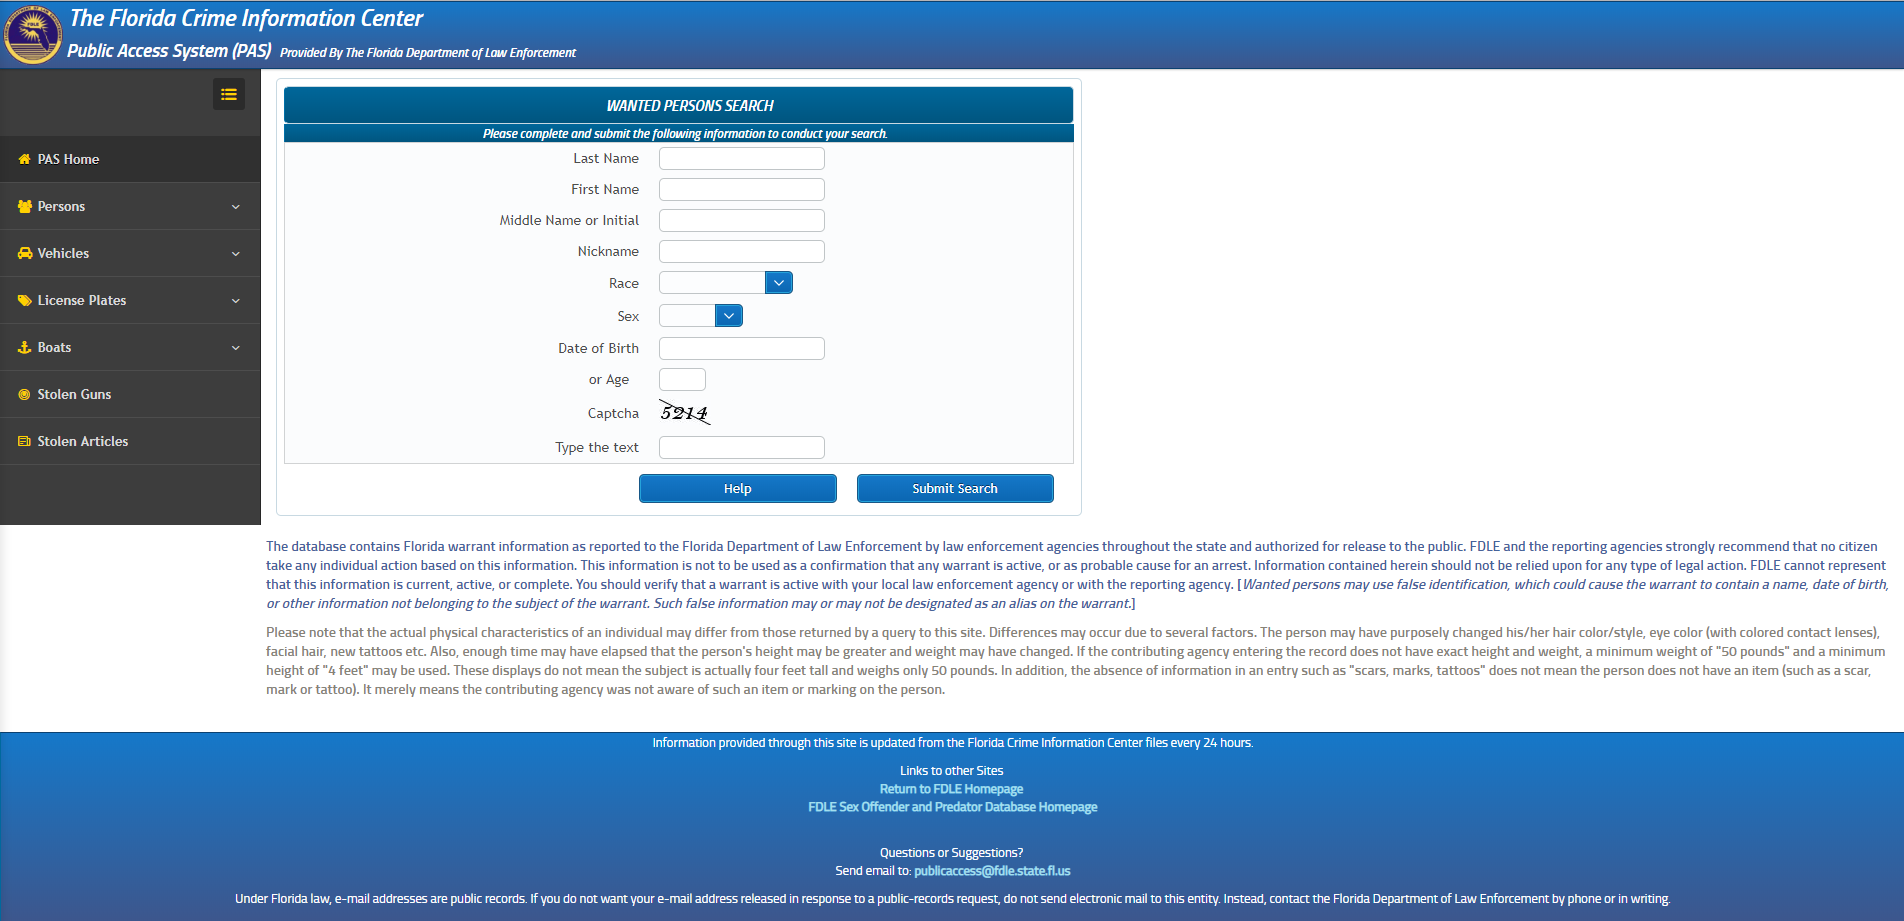Click The Florida Crime Information Center title

click(246, 18)
